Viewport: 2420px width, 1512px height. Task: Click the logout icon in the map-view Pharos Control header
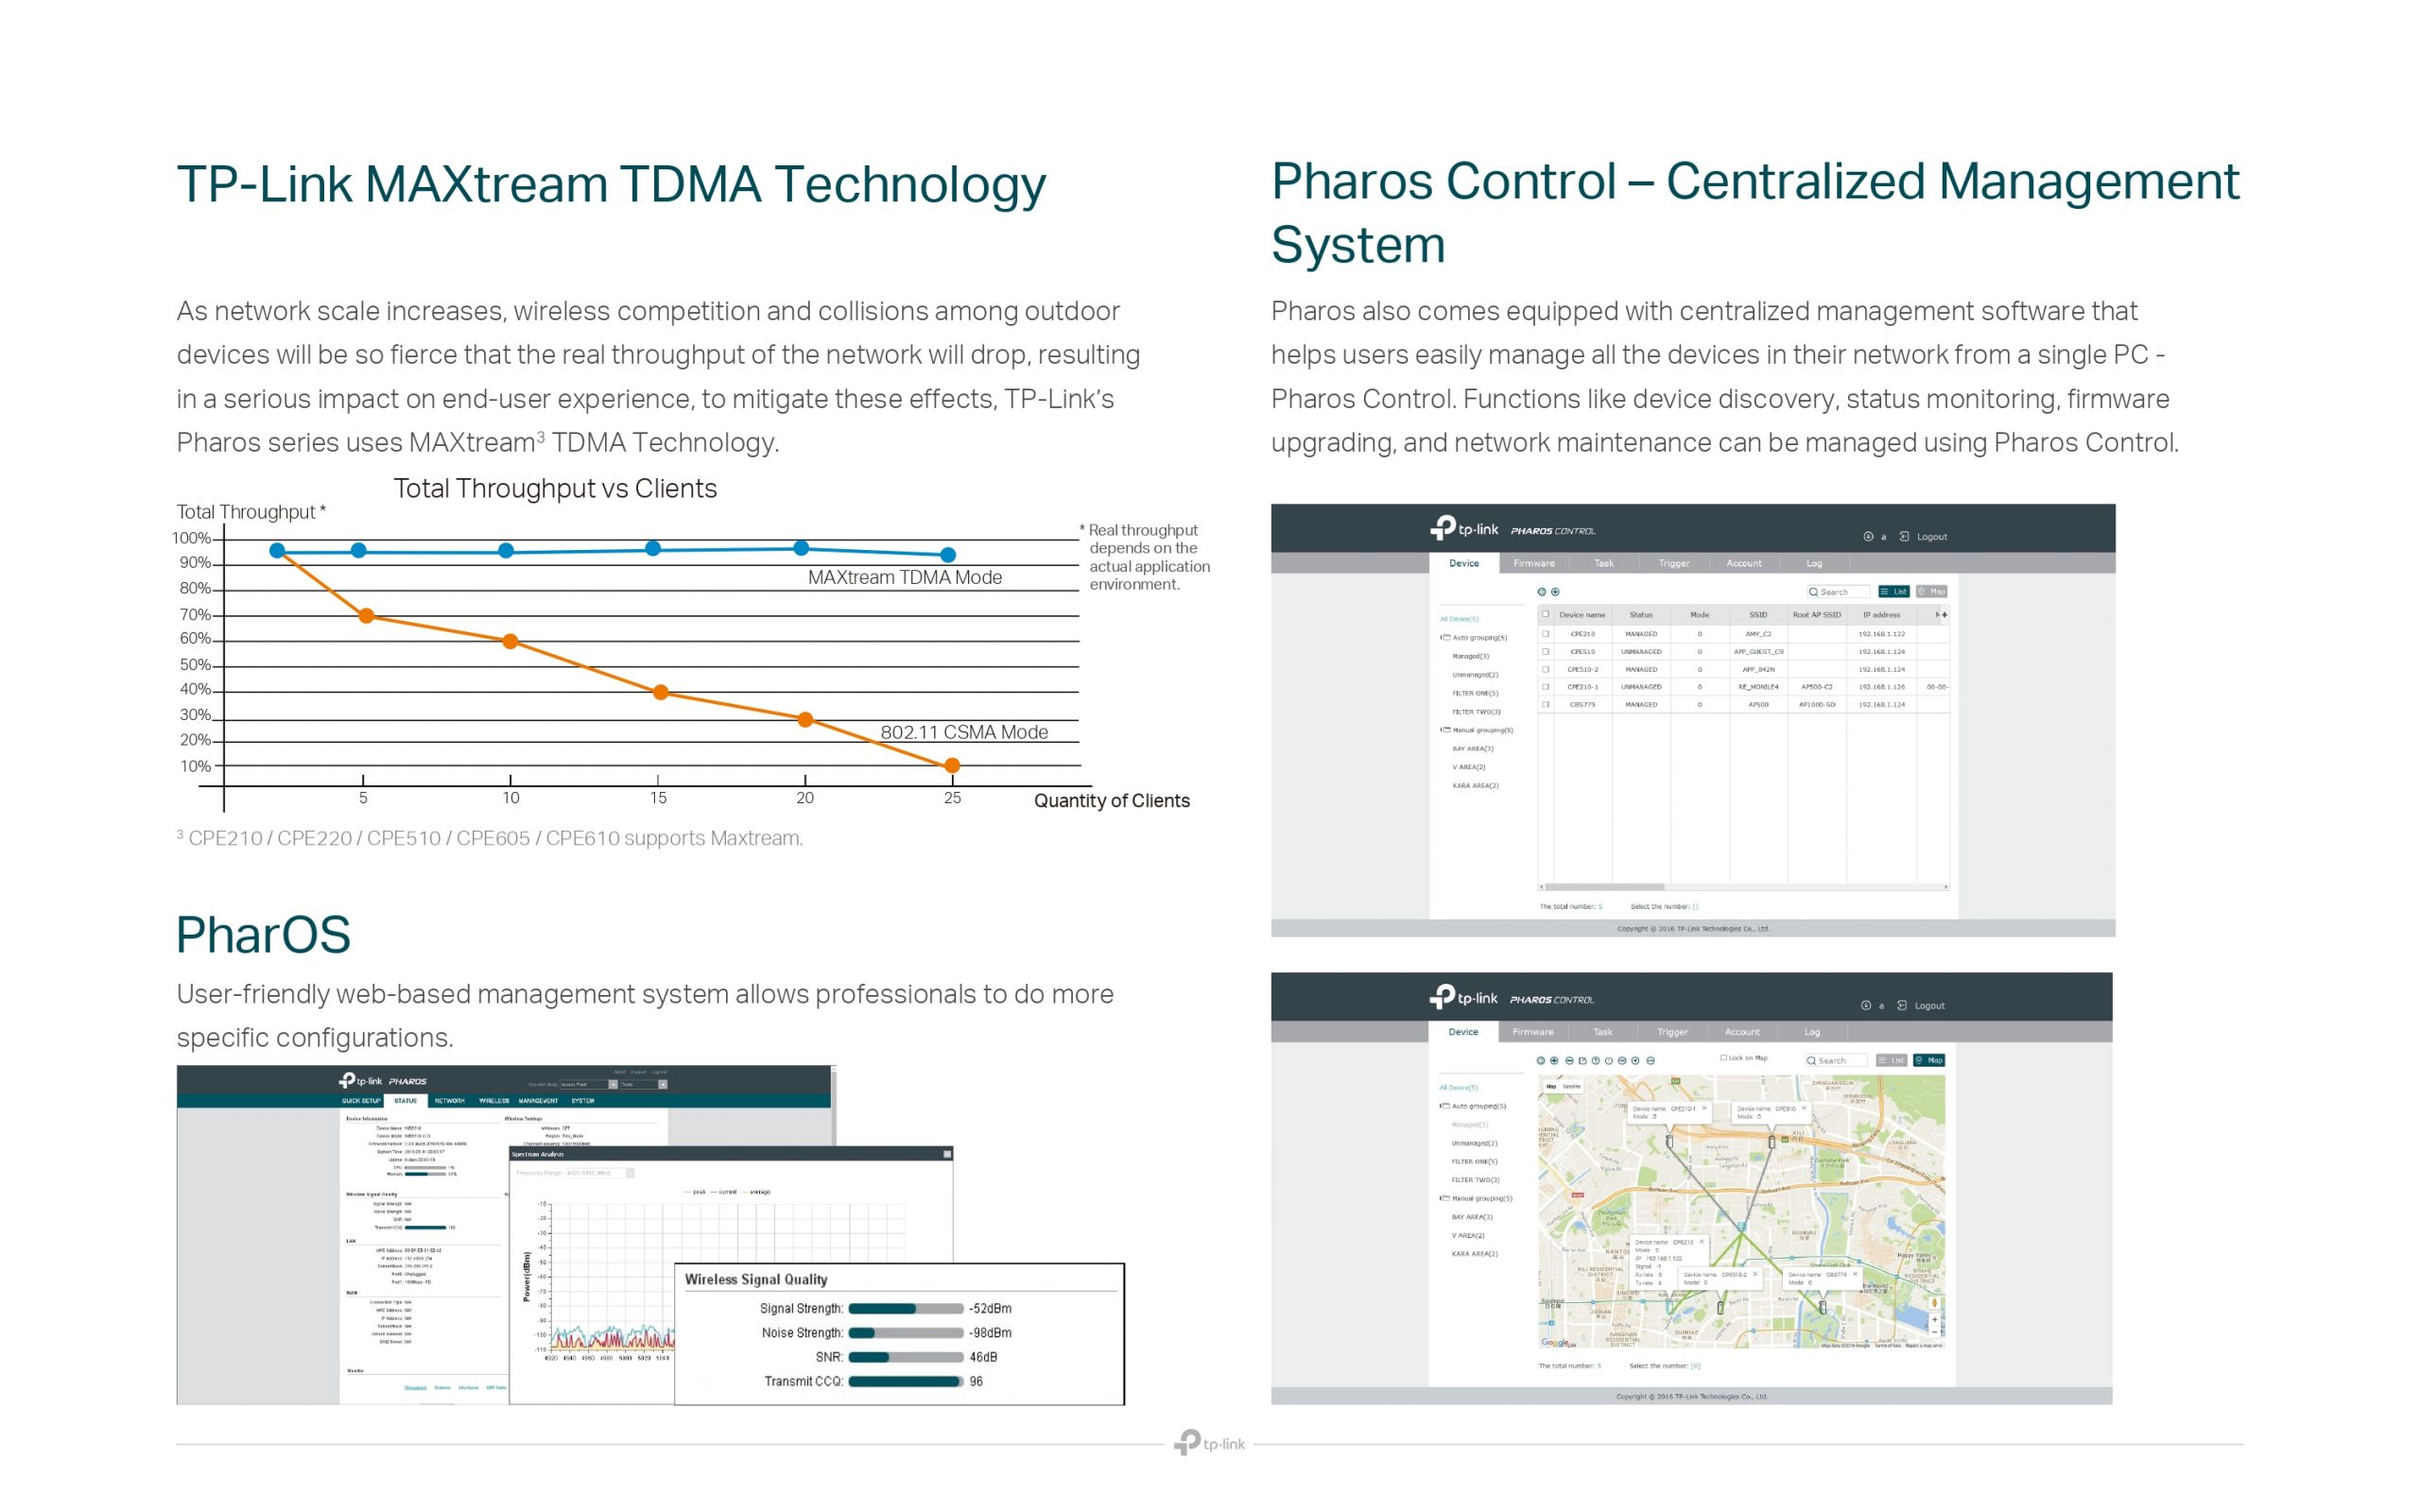(1902, 1005)
